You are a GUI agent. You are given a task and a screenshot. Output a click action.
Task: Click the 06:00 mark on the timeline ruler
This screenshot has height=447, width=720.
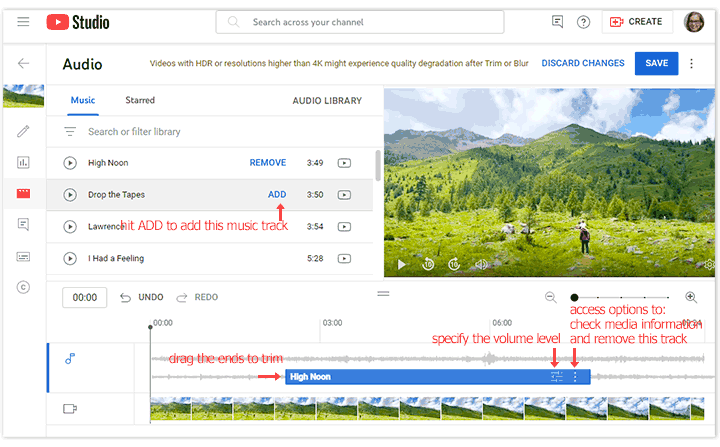[x=502, y=323]
